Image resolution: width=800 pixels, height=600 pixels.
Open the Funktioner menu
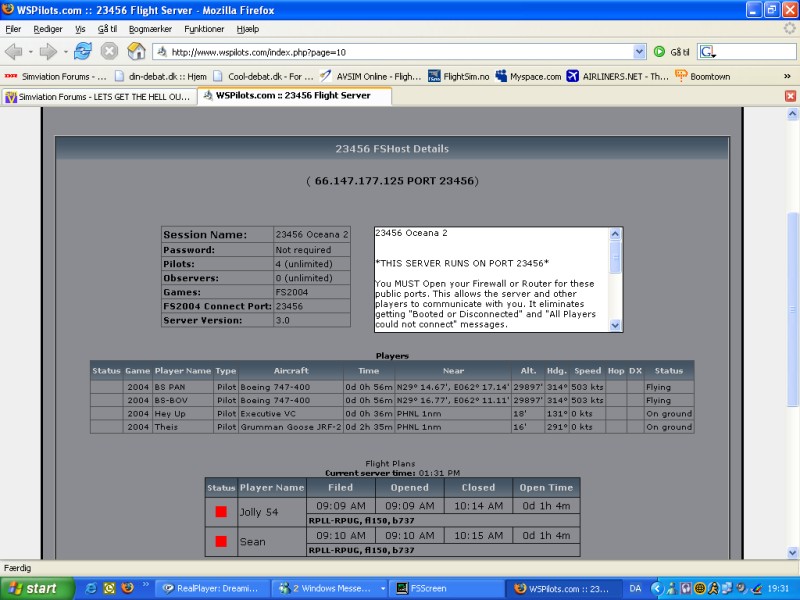point(204,29)
